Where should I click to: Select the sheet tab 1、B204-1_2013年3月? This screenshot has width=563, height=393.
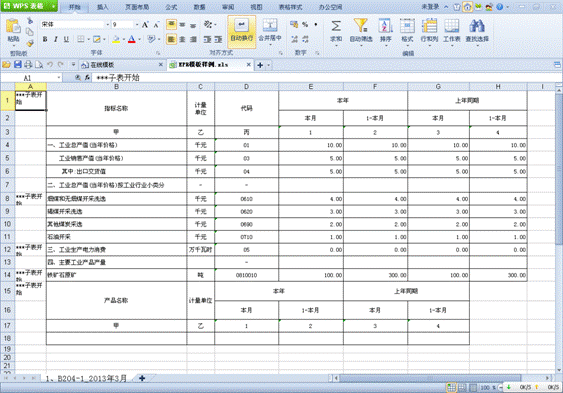(x=86, y=378)
